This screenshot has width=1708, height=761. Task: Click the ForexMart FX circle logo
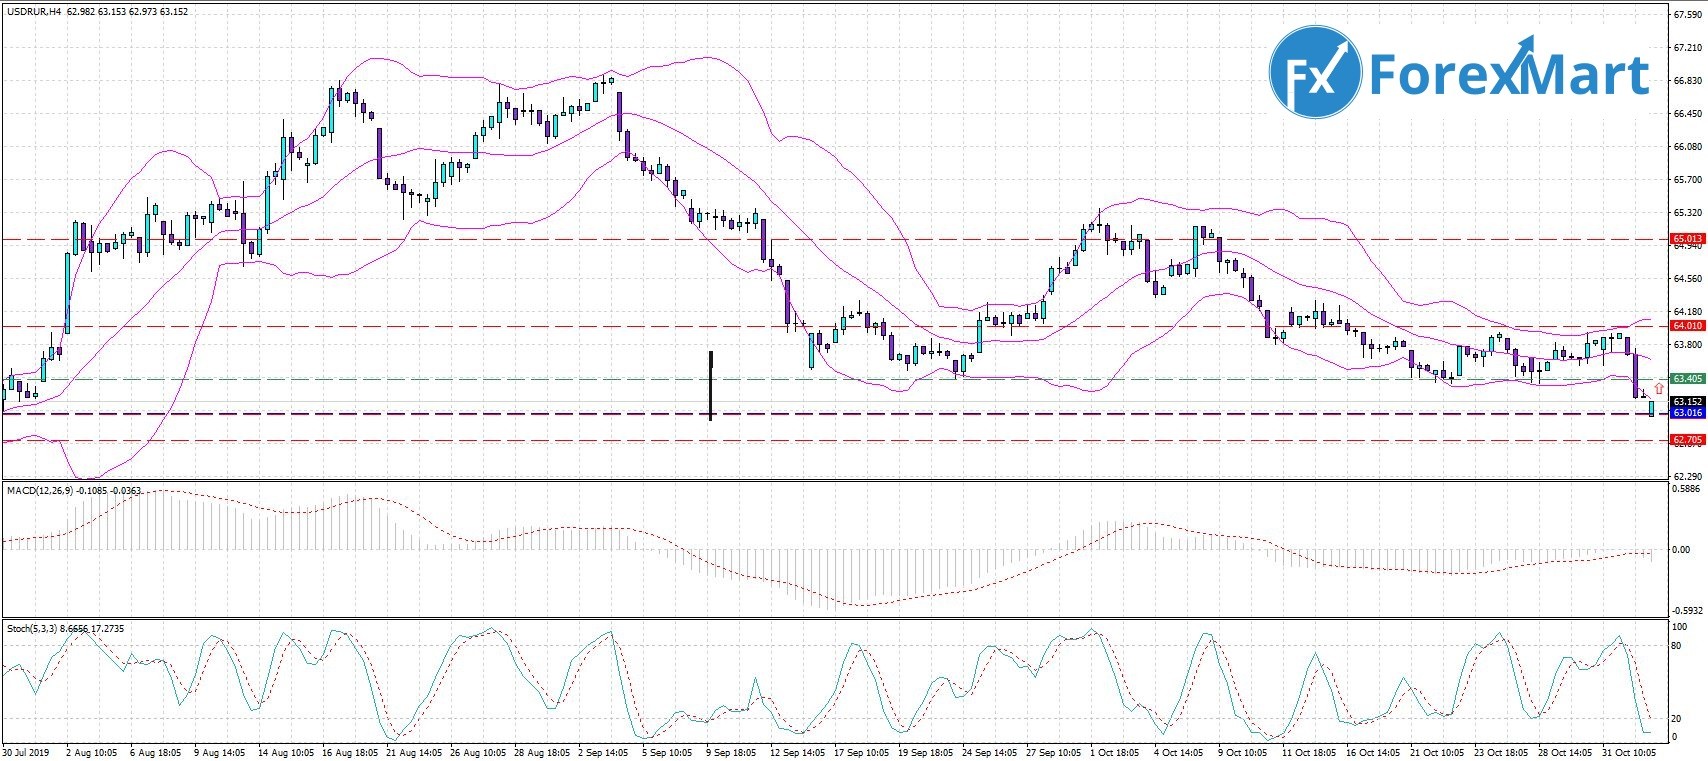(1314, 72)
